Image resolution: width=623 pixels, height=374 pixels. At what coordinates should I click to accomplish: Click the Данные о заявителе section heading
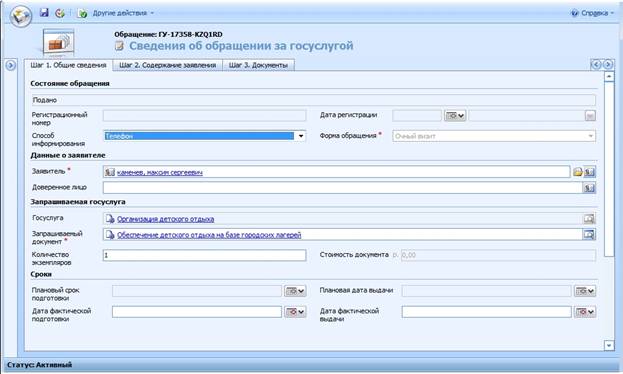tap(68, 155)
